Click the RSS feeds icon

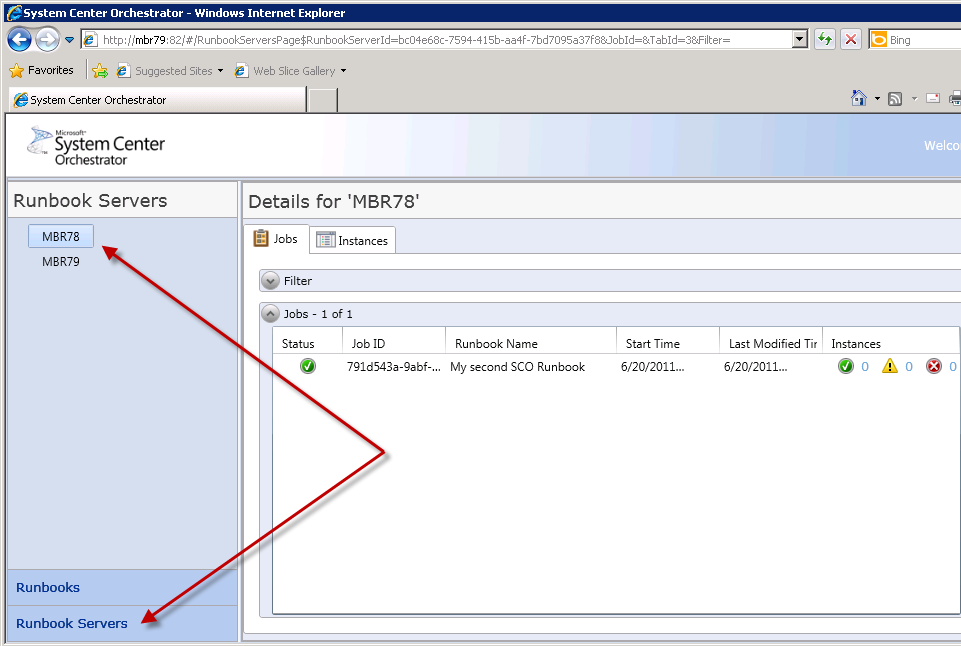895,98
